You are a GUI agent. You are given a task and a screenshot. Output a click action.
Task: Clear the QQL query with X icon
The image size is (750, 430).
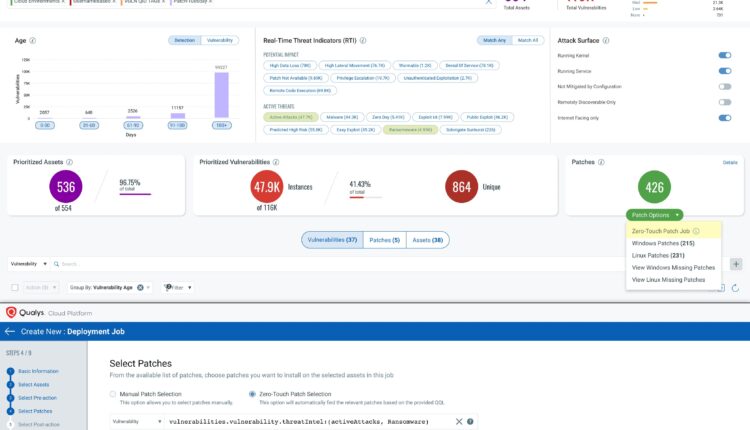pos(459,421)
